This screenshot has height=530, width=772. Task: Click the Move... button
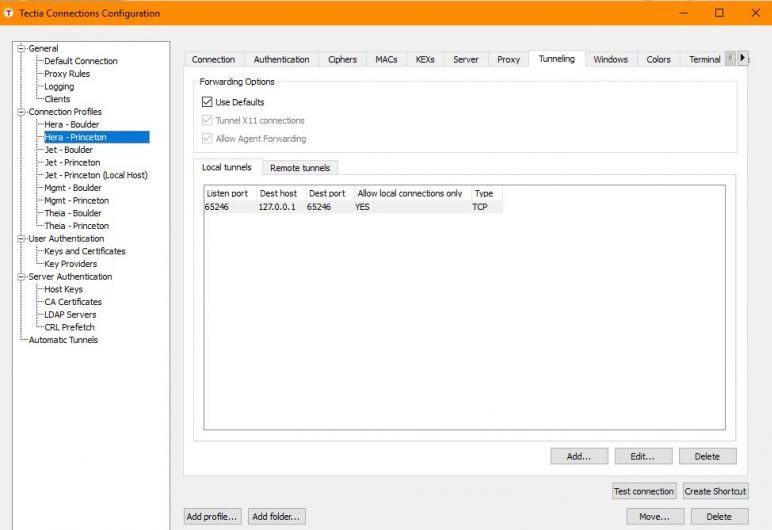click(655, 516)
